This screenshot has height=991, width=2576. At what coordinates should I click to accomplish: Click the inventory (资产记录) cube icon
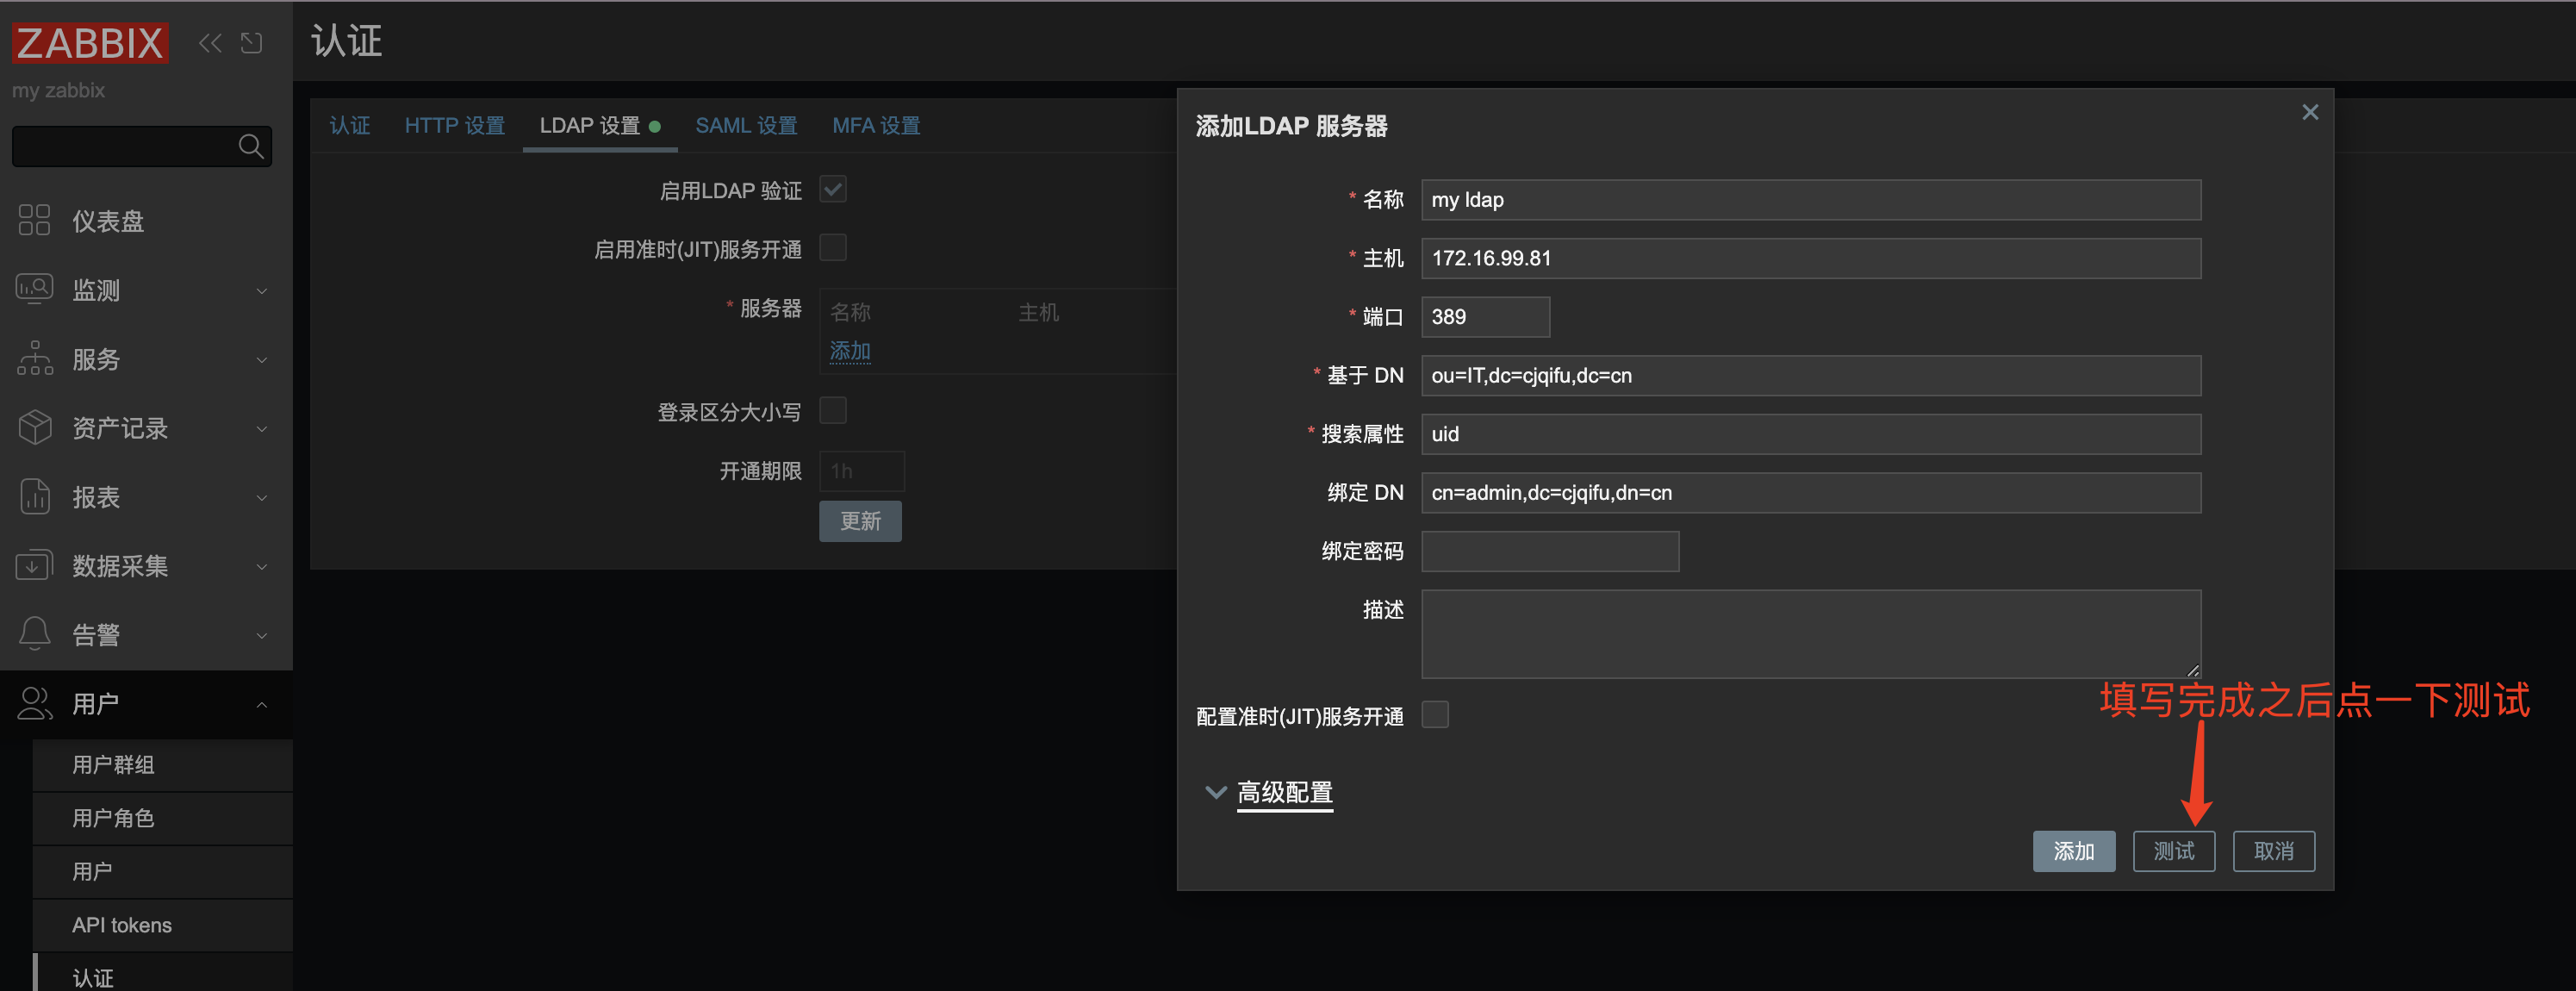(34, 427)
